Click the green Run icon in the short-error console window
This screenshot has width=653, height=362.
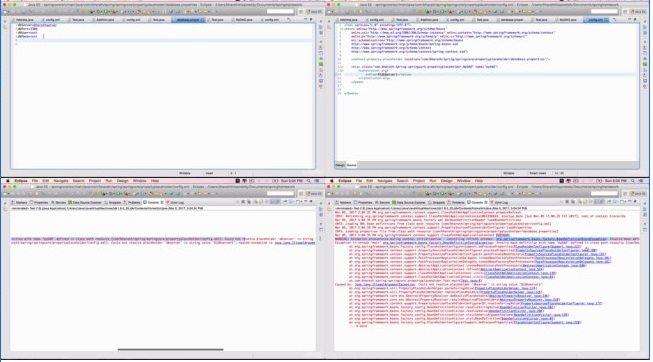(118, 194)
